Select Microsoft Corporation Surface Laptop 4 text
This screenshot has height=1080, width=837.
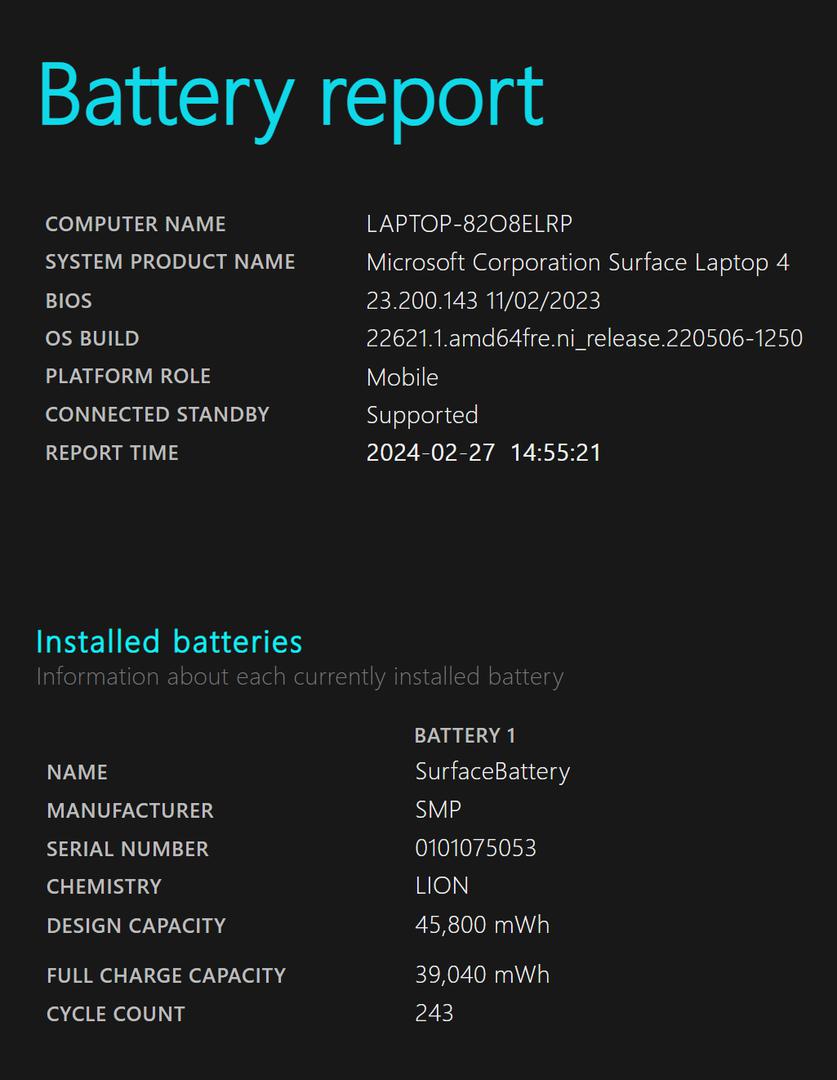577,262
